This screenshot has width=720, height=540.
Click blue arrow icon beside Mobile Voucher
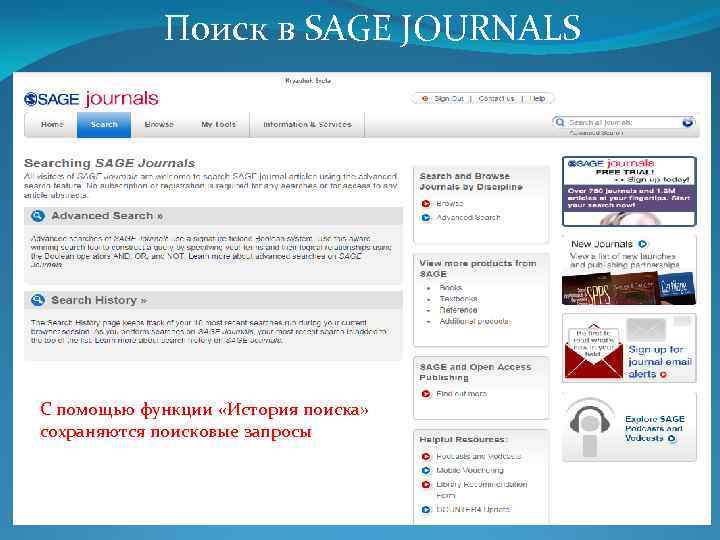coord(426,471)
